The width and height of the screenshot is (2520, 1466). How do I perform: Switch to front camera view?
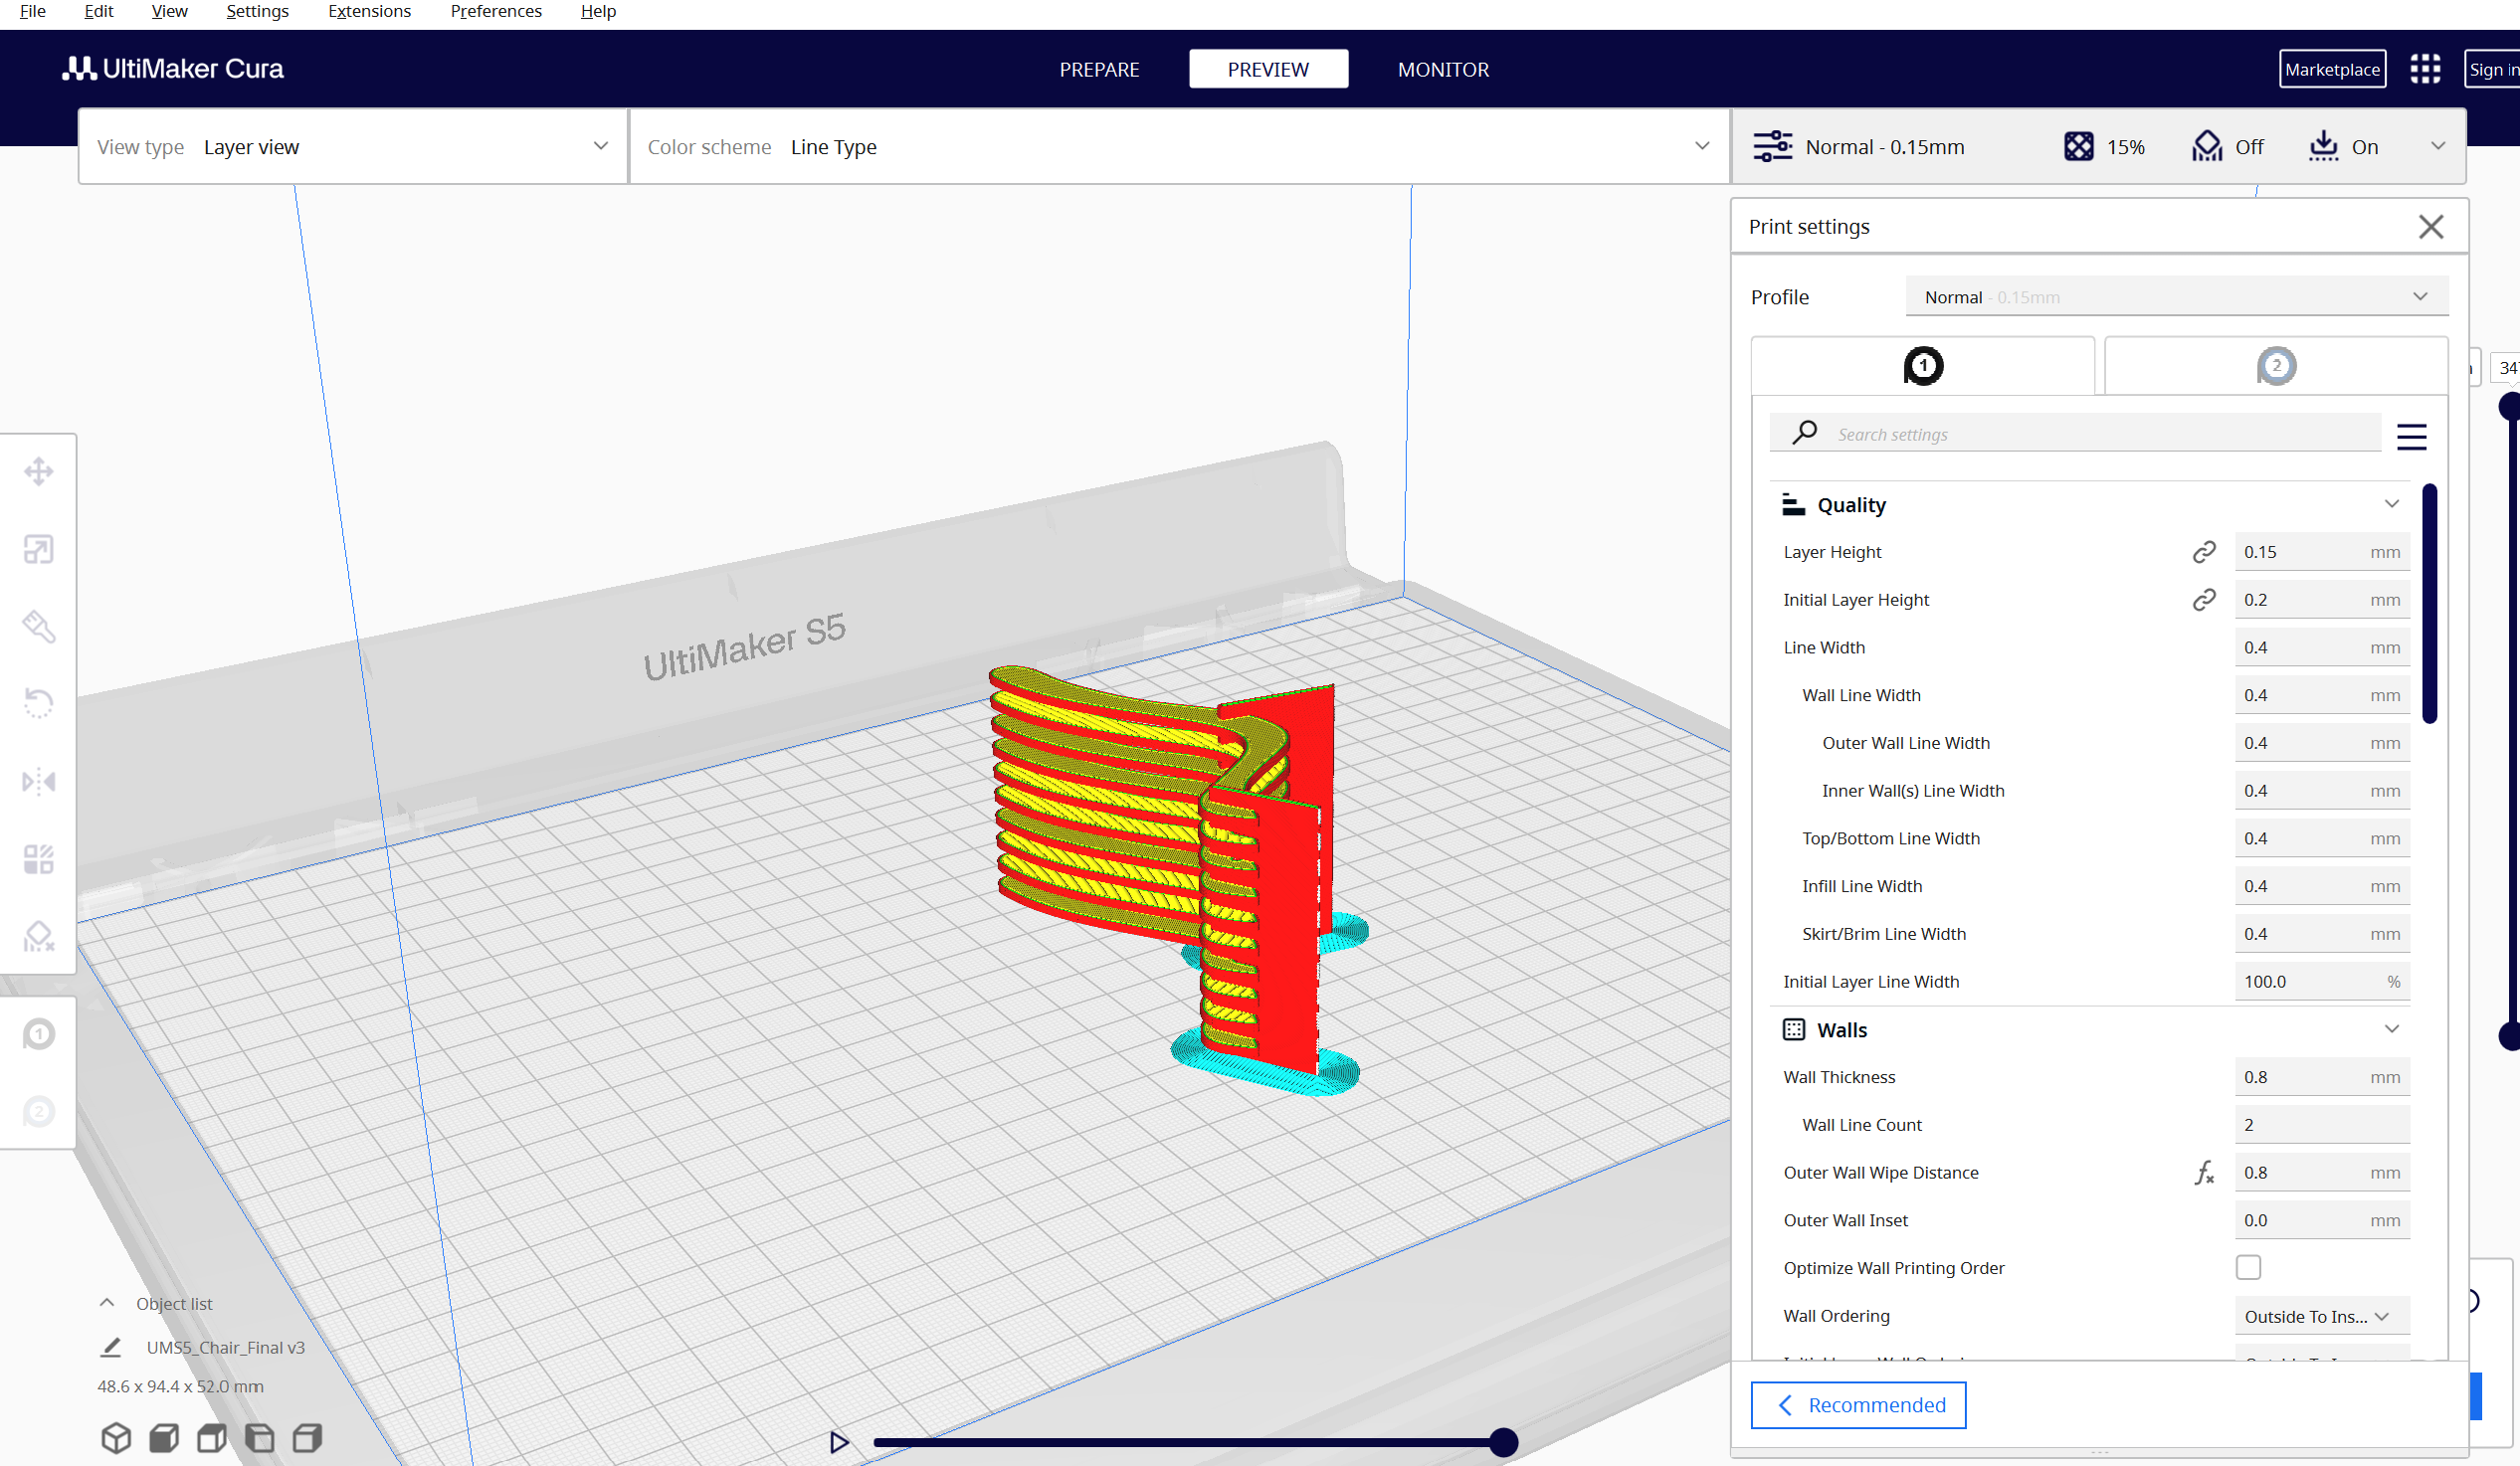[x=164, y=1438]
